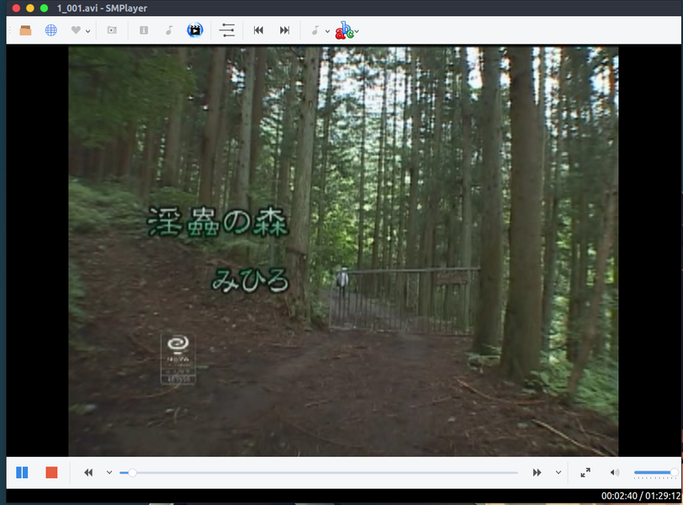Click the toolbar drag handle
This screenshot has width=683, height=505.
tap(10, 30)
